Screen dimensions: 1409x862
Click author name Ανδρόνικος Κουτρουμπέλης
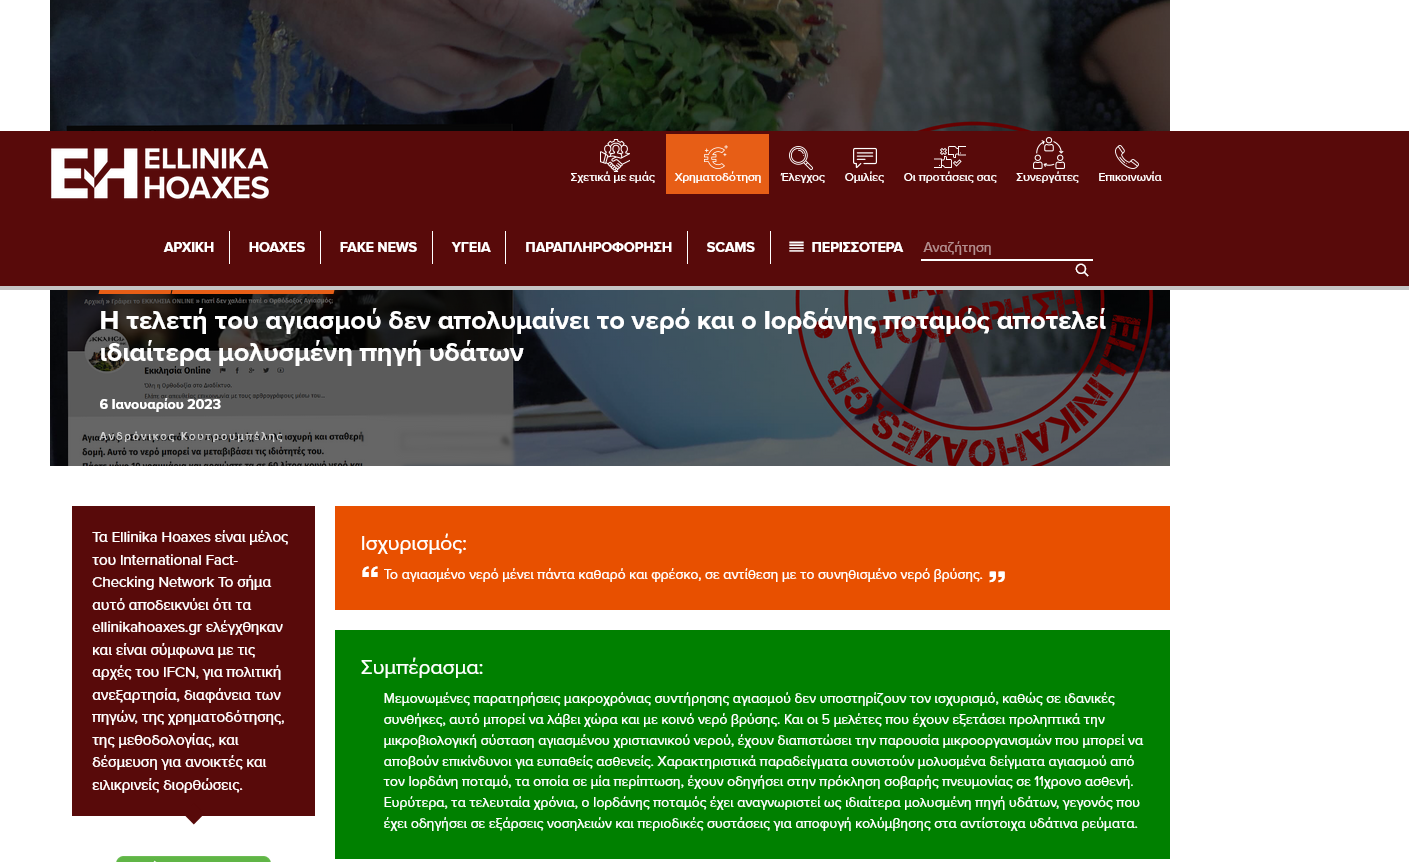pyautogui.click(x=191, y=436)
